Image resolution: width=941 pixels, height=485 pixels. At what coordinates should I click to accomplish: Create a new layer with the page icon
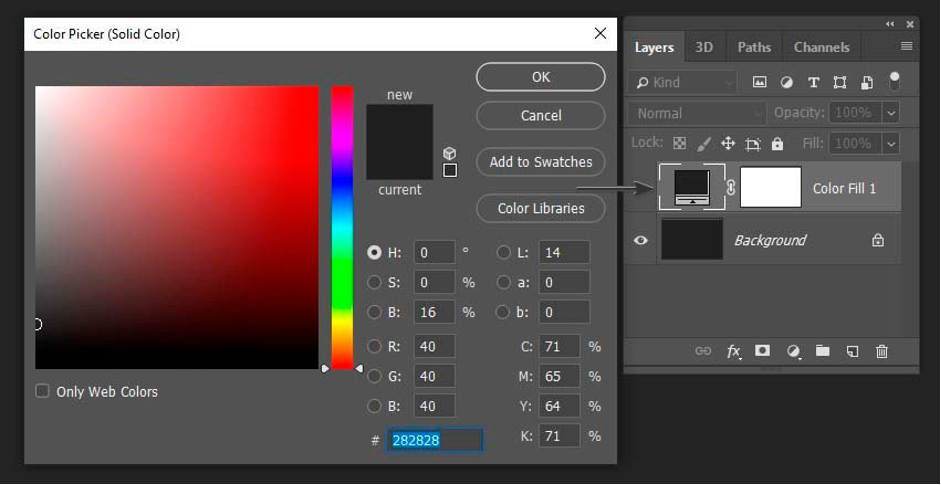[x=852, y=351]
